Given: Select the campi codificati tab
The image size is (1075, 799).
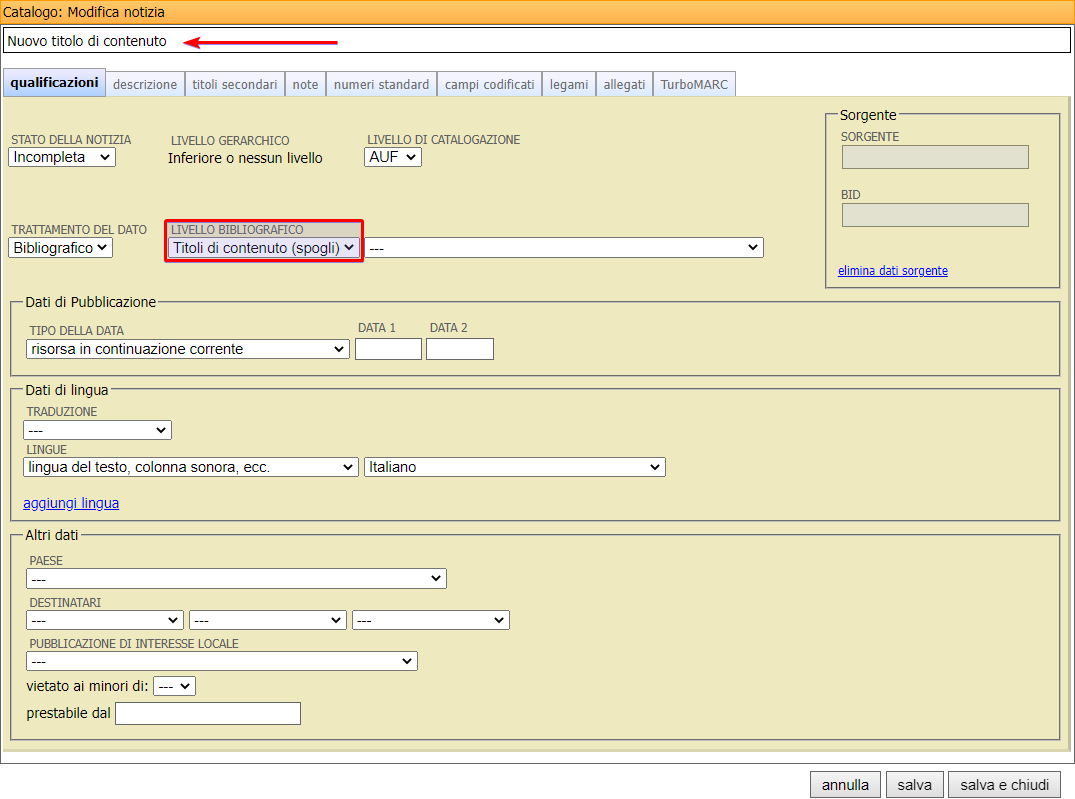Looking at the screenshot, I should [x=489, y=85].
